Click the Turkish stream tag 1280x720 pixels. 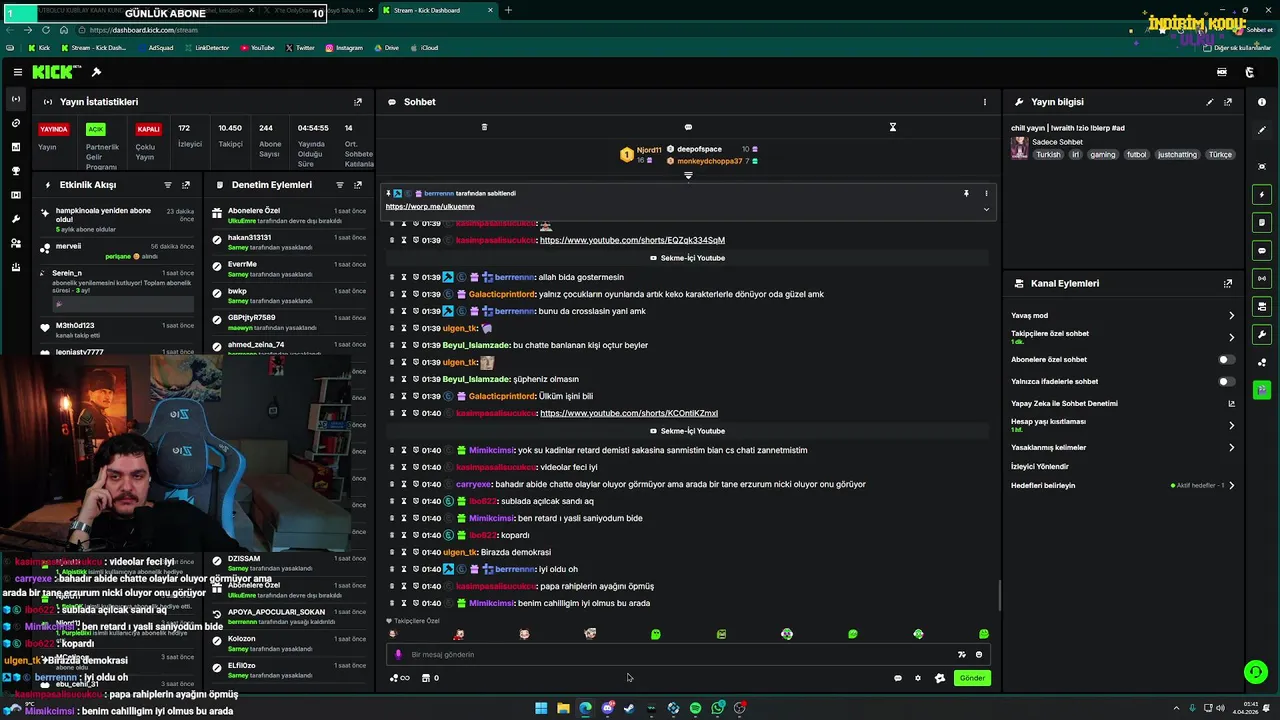click(1048, 155)
